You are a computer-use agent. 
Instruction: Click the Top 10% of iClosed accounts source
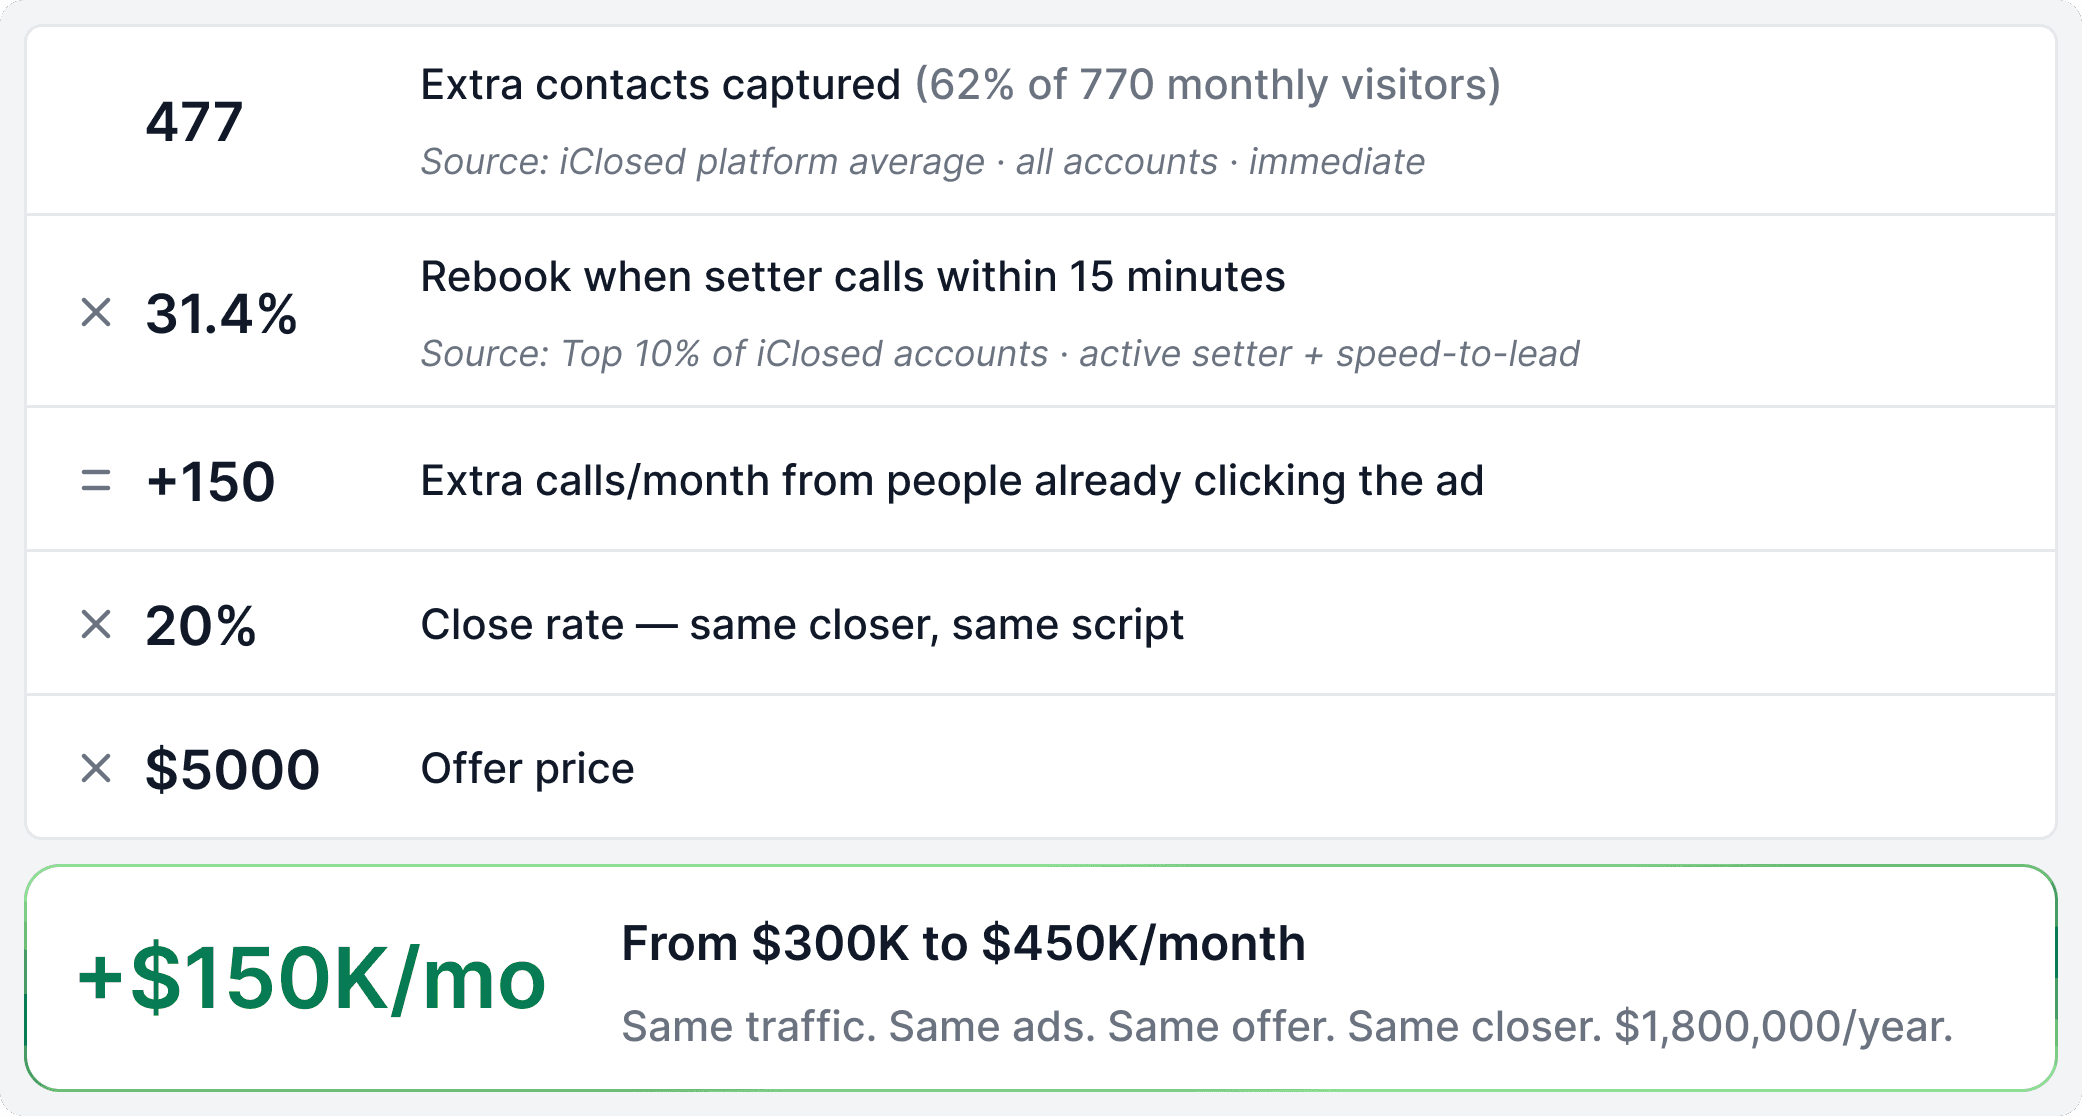999,354
